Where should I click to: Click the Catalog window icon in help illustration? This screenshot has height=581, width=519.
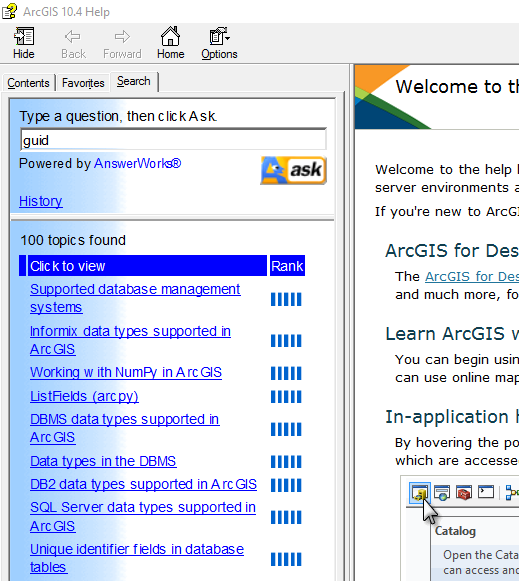click(420, 493)
